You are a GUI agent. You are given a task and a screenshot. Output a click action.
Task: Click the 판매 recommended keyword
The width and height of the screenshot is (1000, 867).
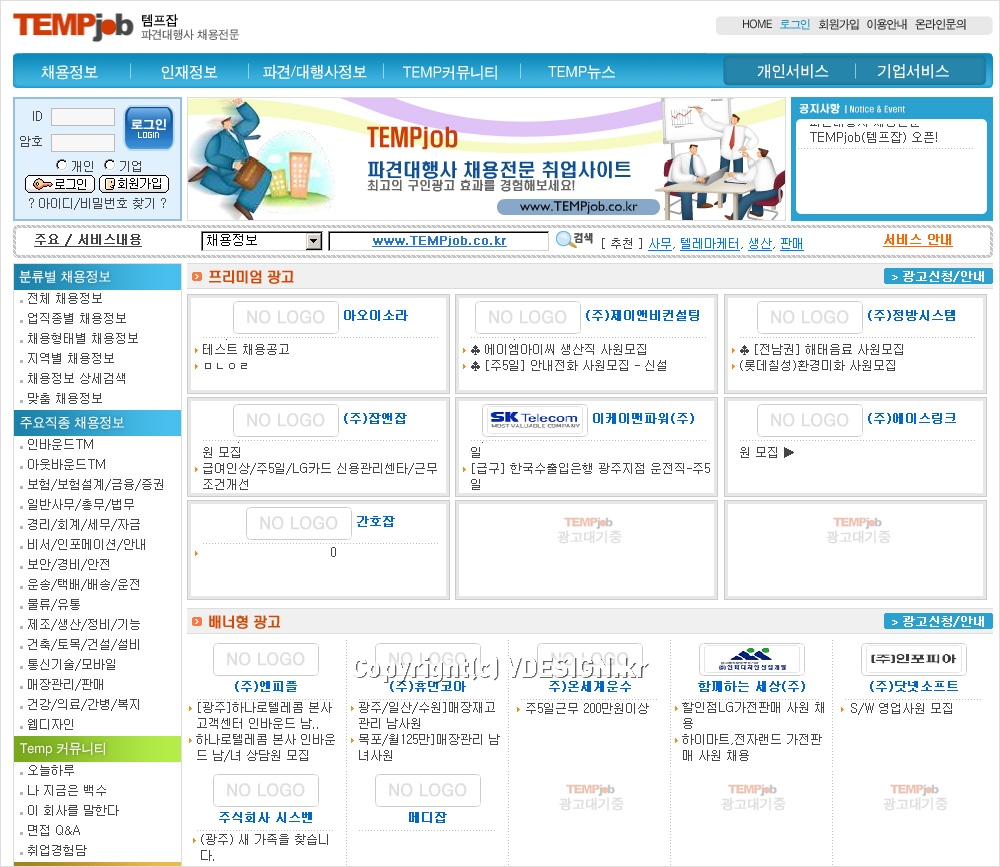pyautogui.click(x=791, y=243)
